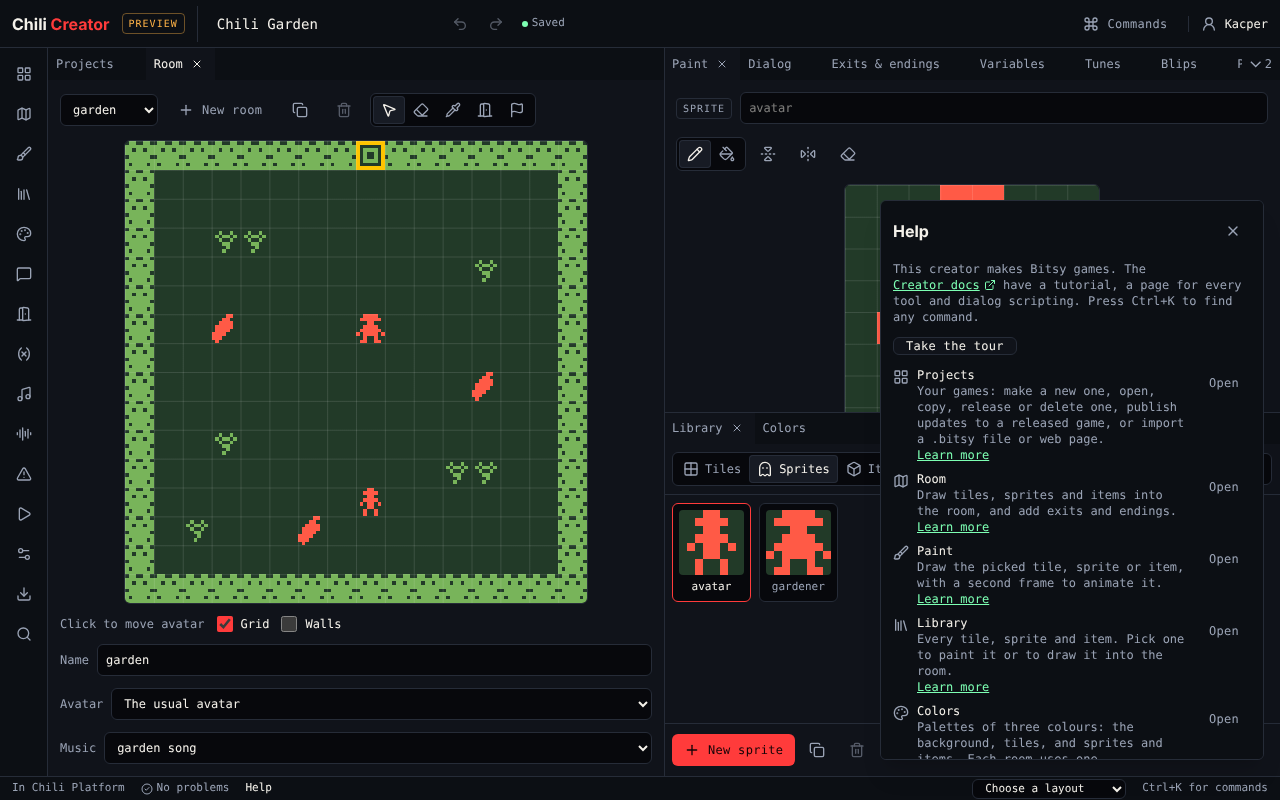Expand the hidden tabs overflow chevron
The height and width of the screenshot is (800, 1280).
point(1260,64)
